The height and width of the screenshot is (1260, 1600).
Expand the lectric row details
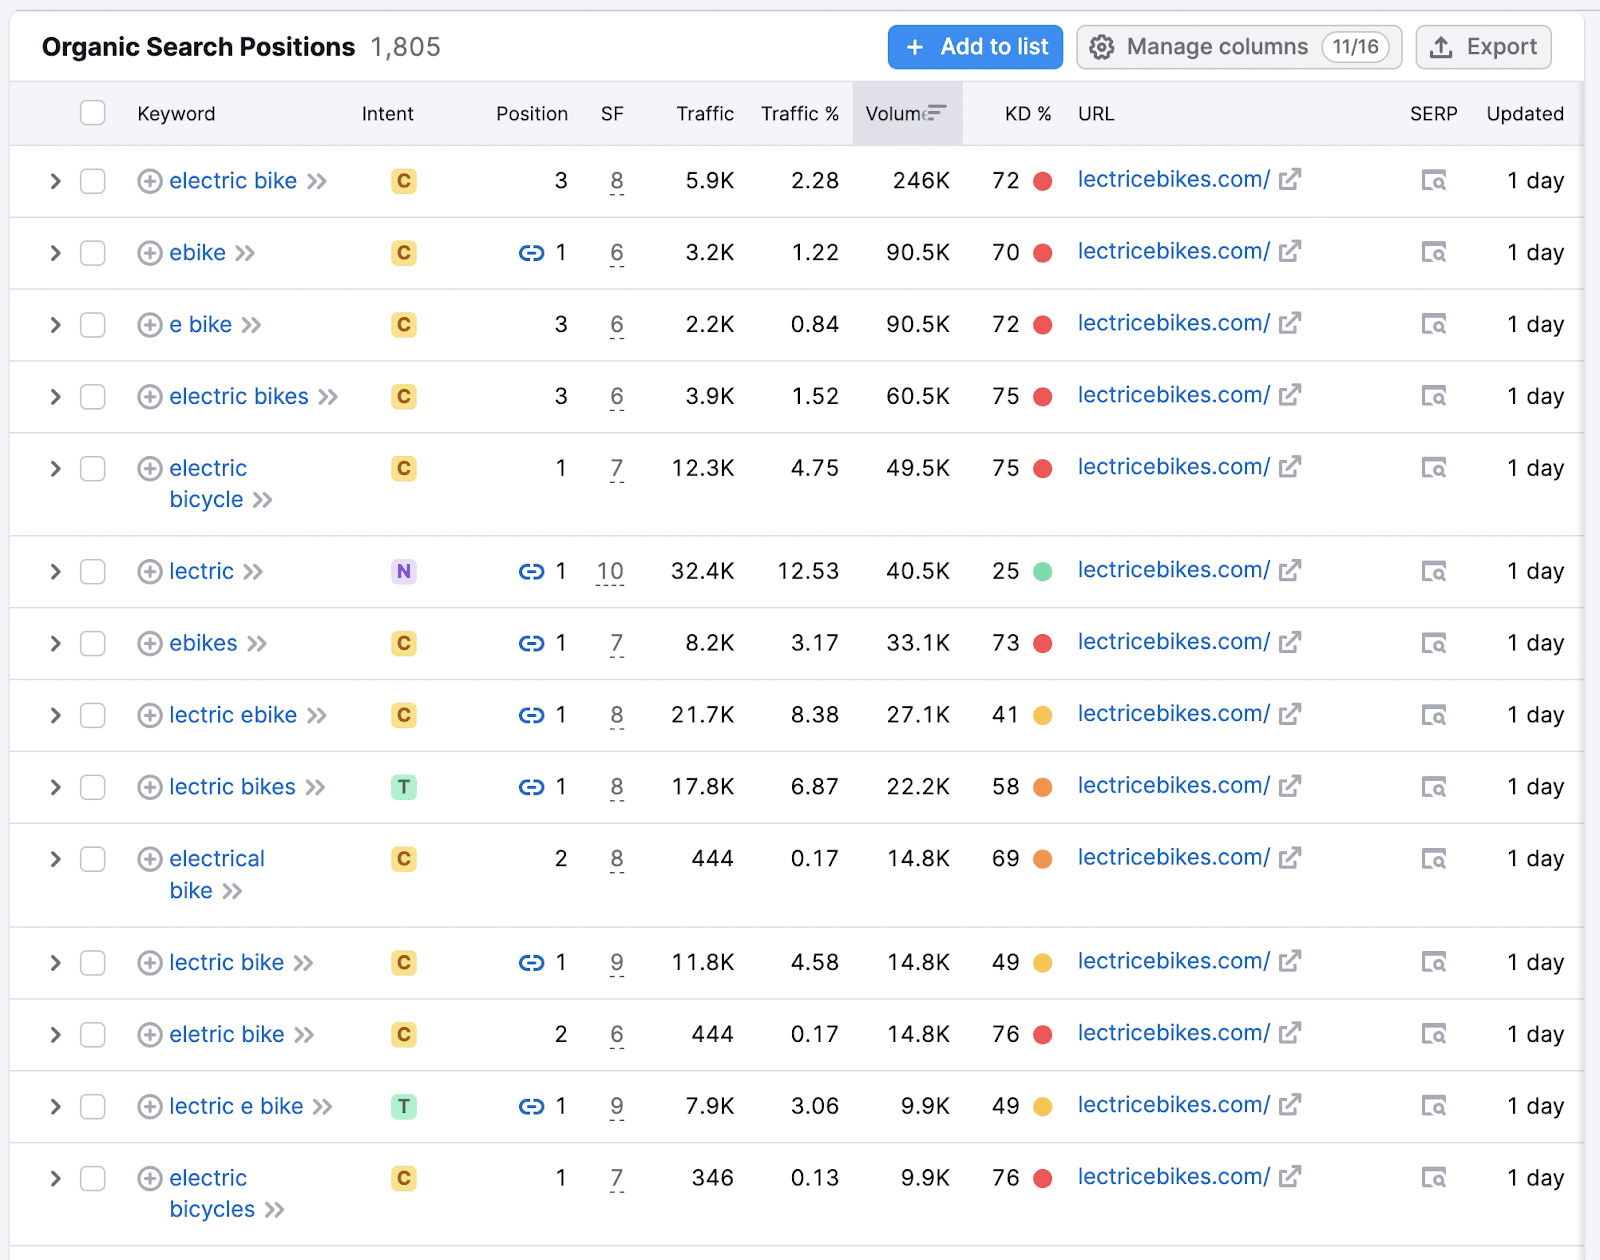coord(56,572)
